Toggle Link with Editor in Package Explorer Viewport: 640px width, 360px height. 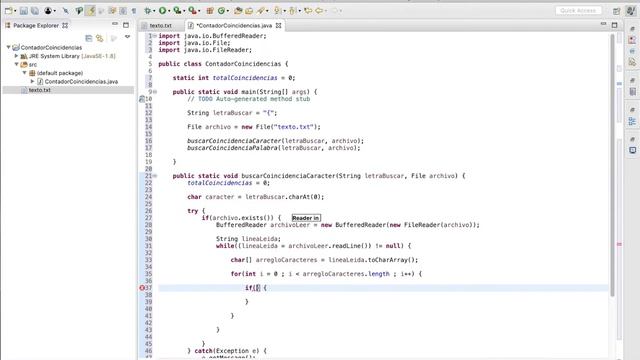tap(100, 38)
